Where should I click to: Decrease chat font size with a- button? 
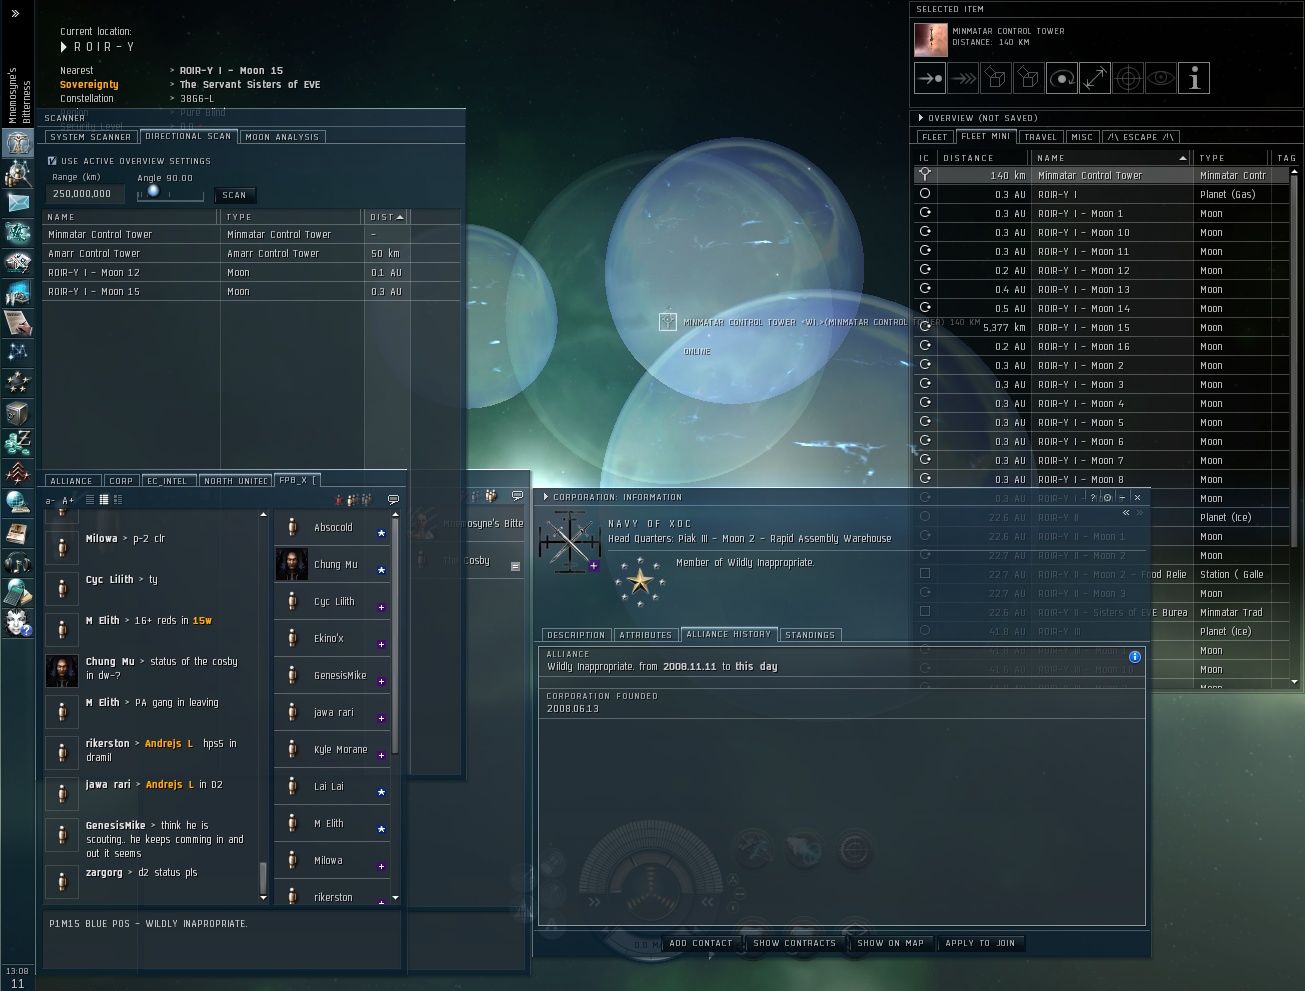pos(51,500)
